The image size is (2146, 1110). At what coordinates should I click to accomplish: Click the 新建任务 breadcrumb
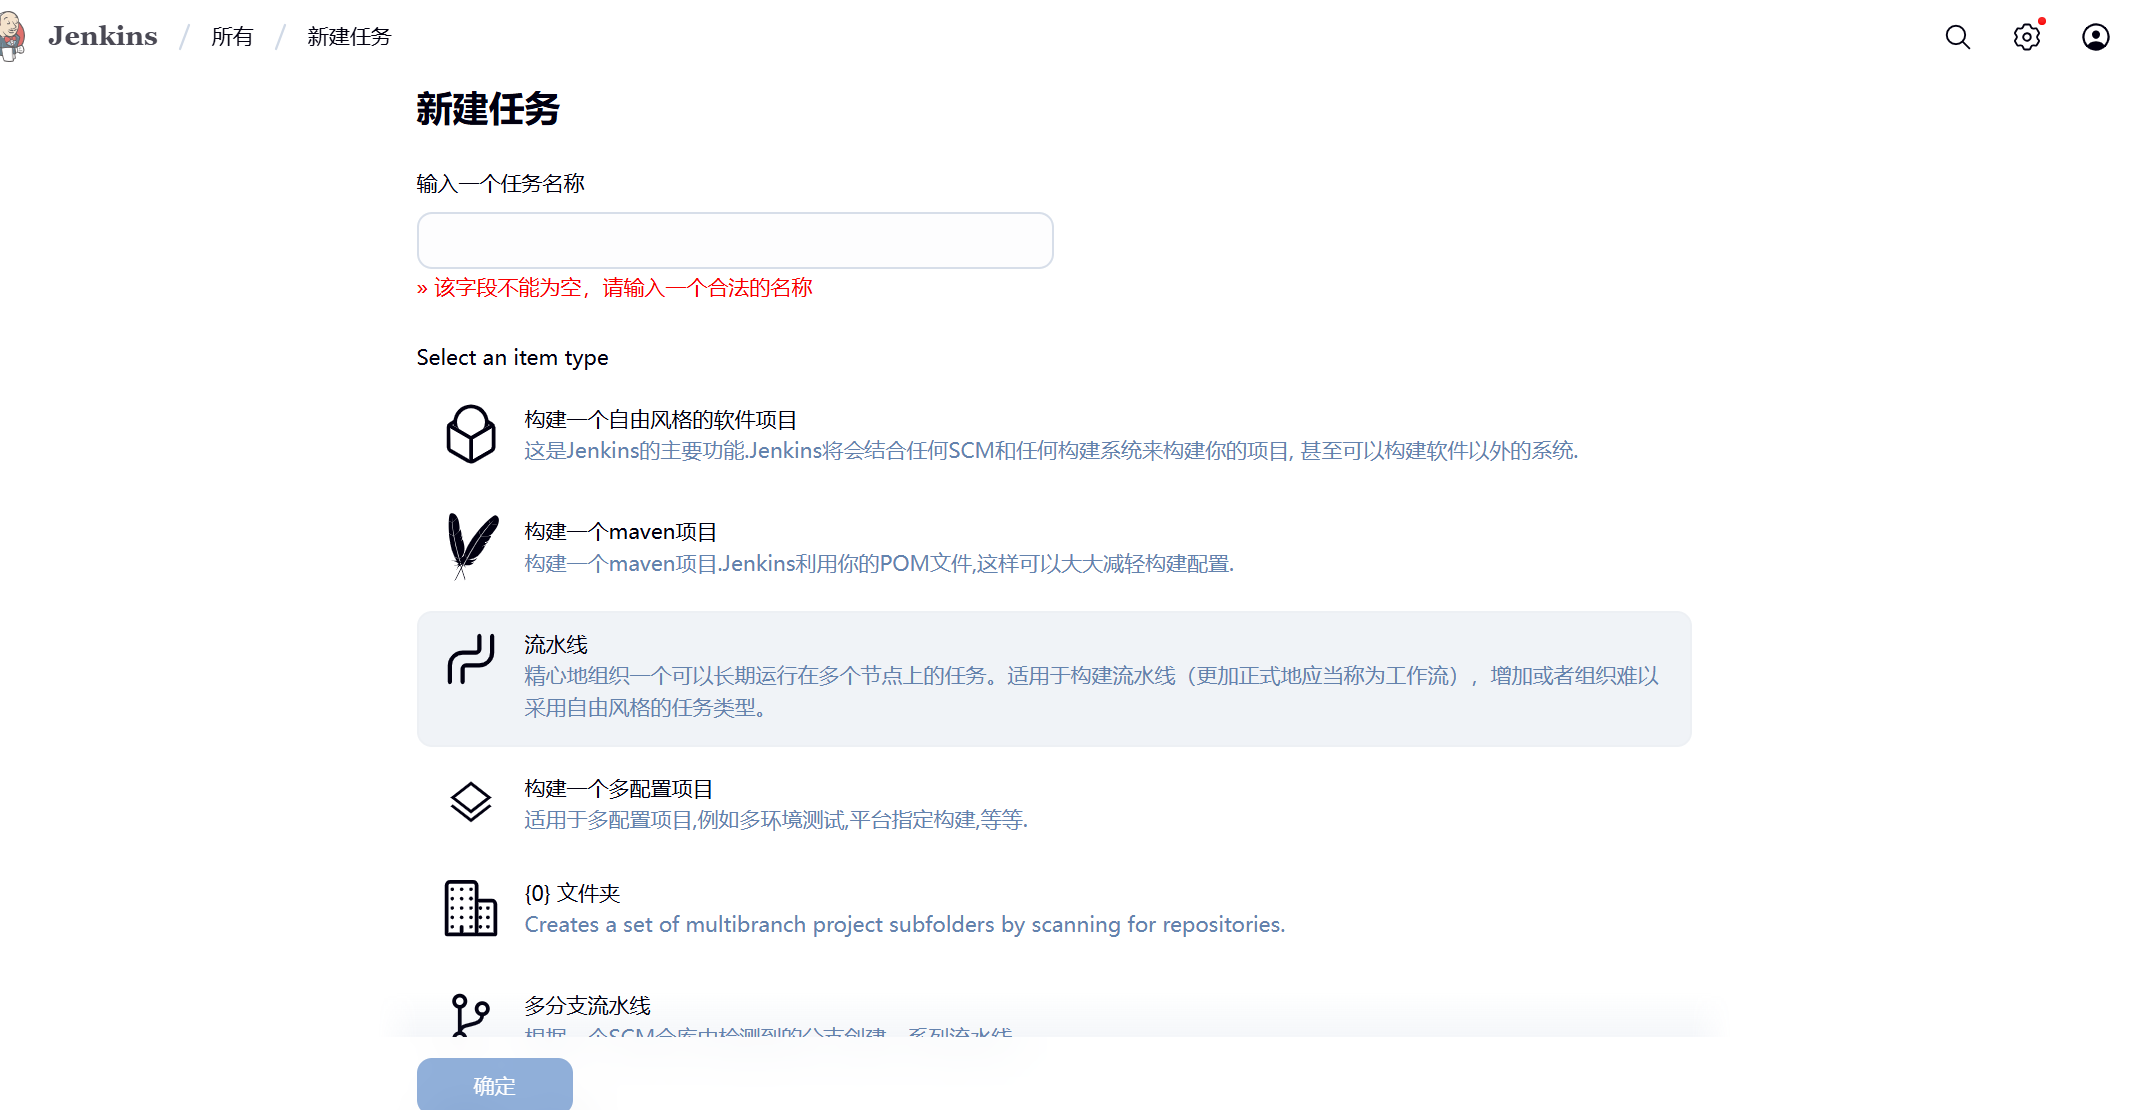[349, 37]
